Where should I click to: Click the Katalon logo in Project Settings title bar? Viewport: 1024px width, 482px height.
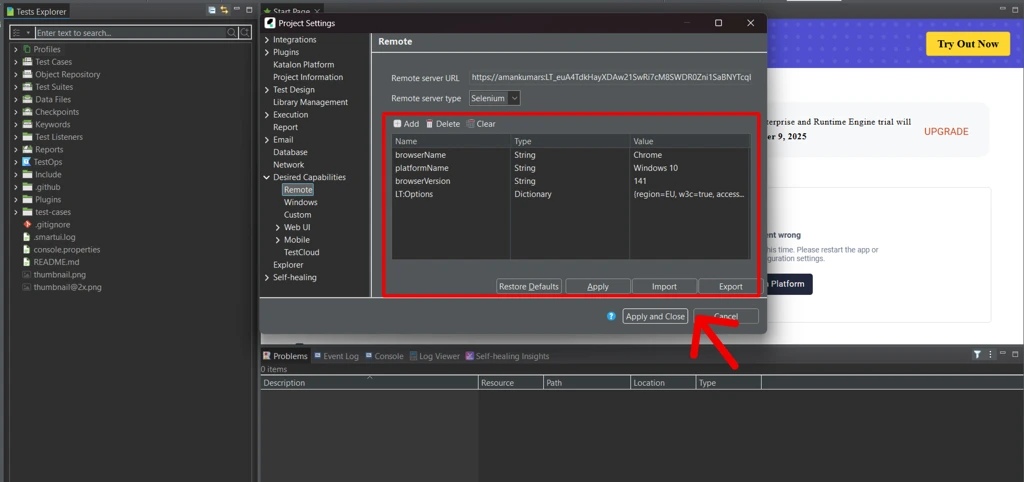[270, 23]
